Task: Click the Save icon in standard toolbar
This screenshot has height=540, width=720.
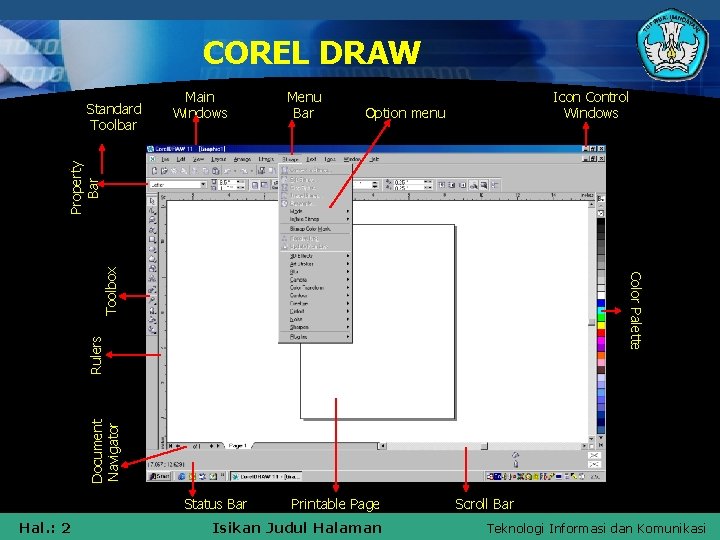Action: pos(174,171)
